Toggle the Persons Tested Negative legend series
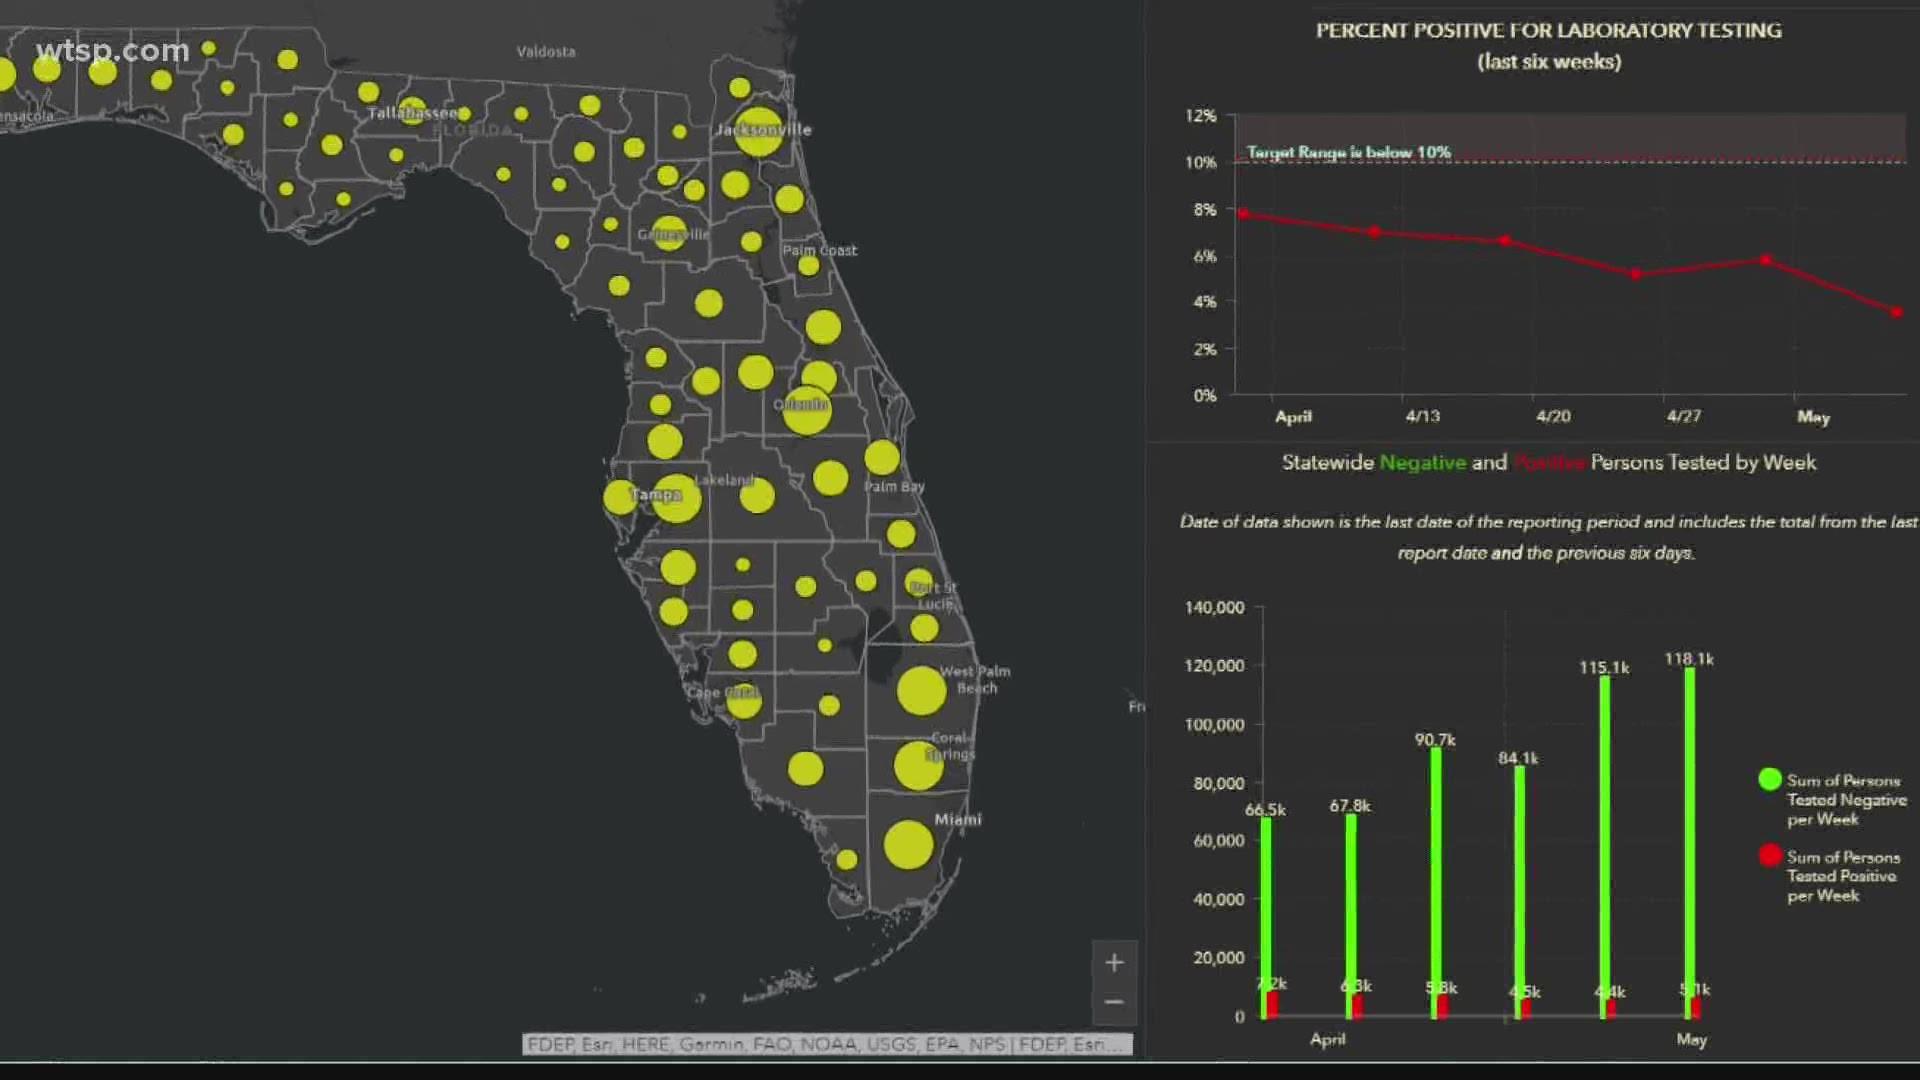This screenshot has height=1080, width=1920. click(x=1845, y=800)
